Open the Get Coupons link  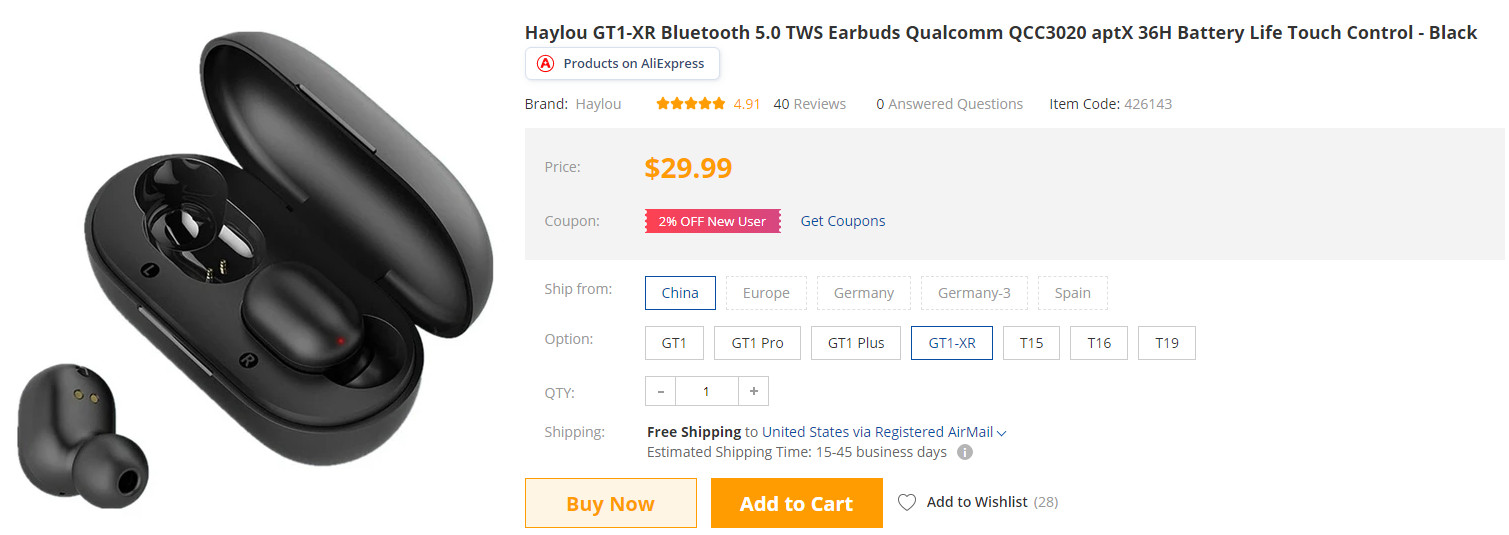843,221
